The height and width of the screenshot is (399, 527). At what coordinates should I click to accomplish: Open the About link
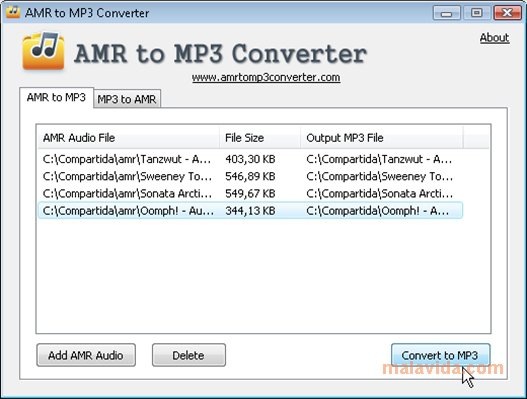[494, 38]
